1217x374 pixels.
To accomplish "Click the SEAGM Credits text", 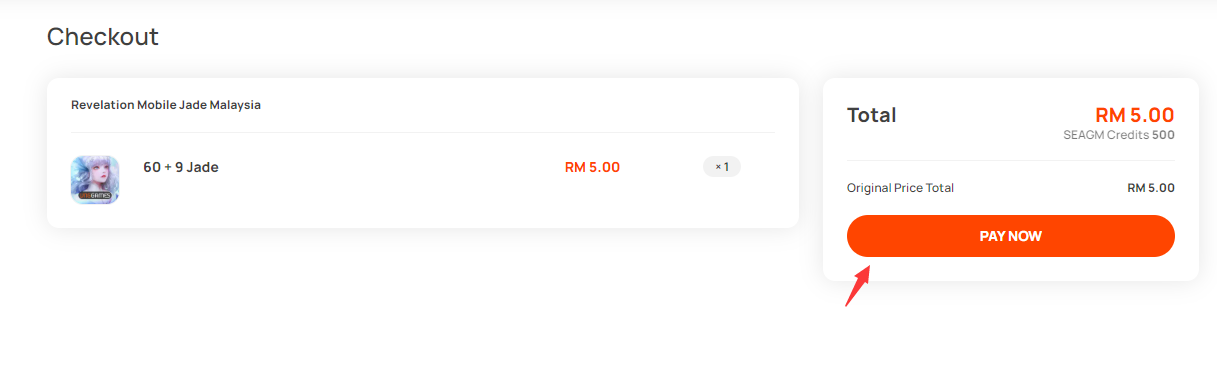I will pos(1106,135).
